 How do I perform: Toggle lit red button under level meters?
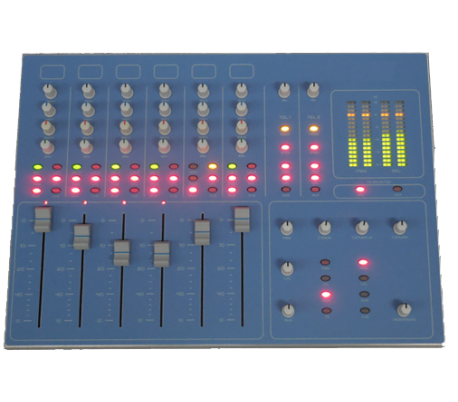point(360,189)
